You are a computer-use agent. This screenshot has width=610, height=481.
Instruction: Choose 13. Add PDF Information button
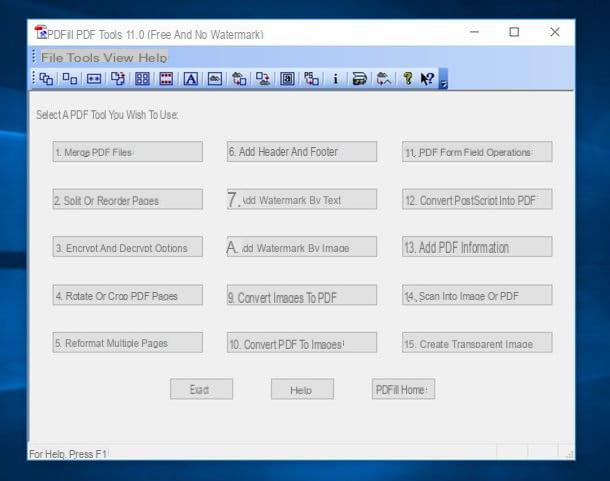point(477,247)
